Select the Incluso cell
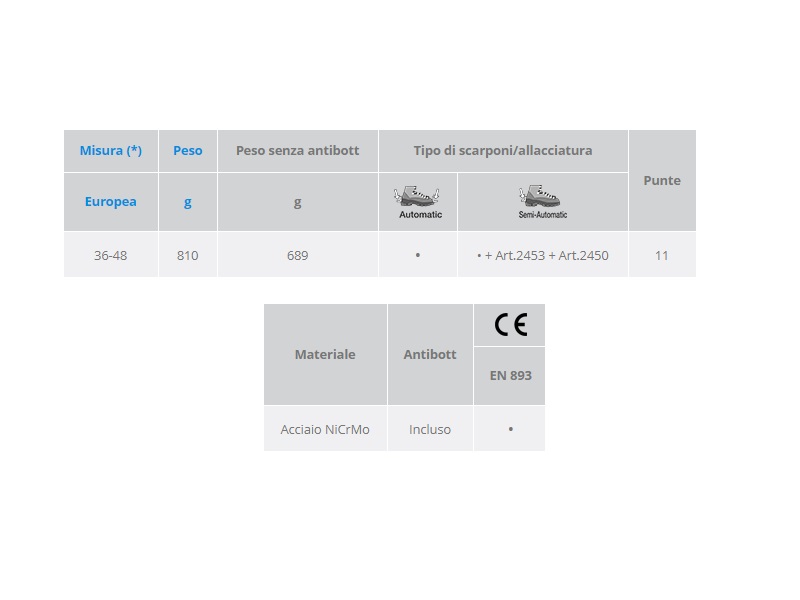This screenshot has height=600, width=800. 430,429
